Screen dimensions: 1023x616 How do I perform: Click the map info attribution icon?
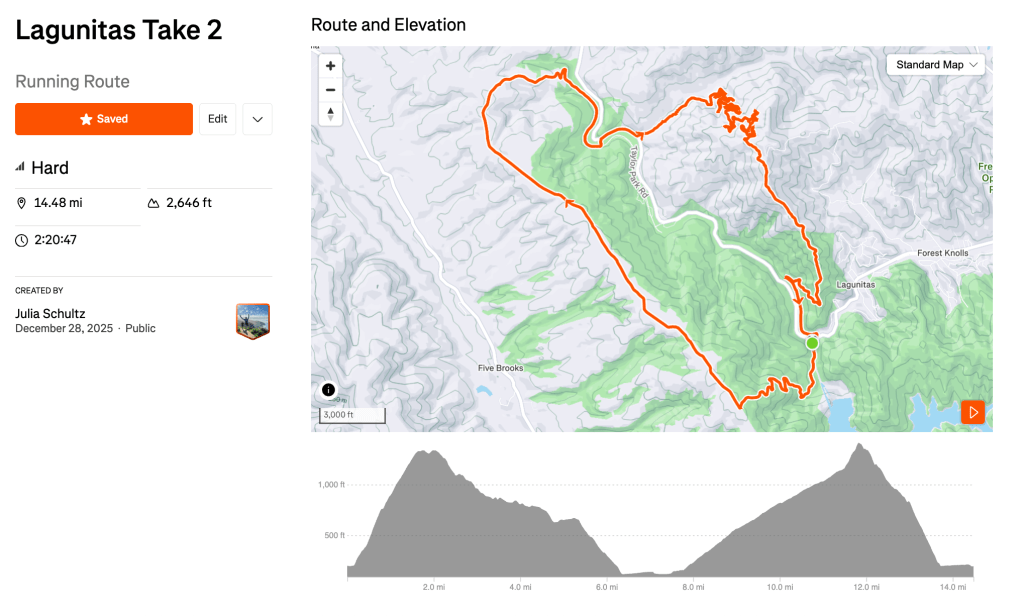[x=329, y=390]
